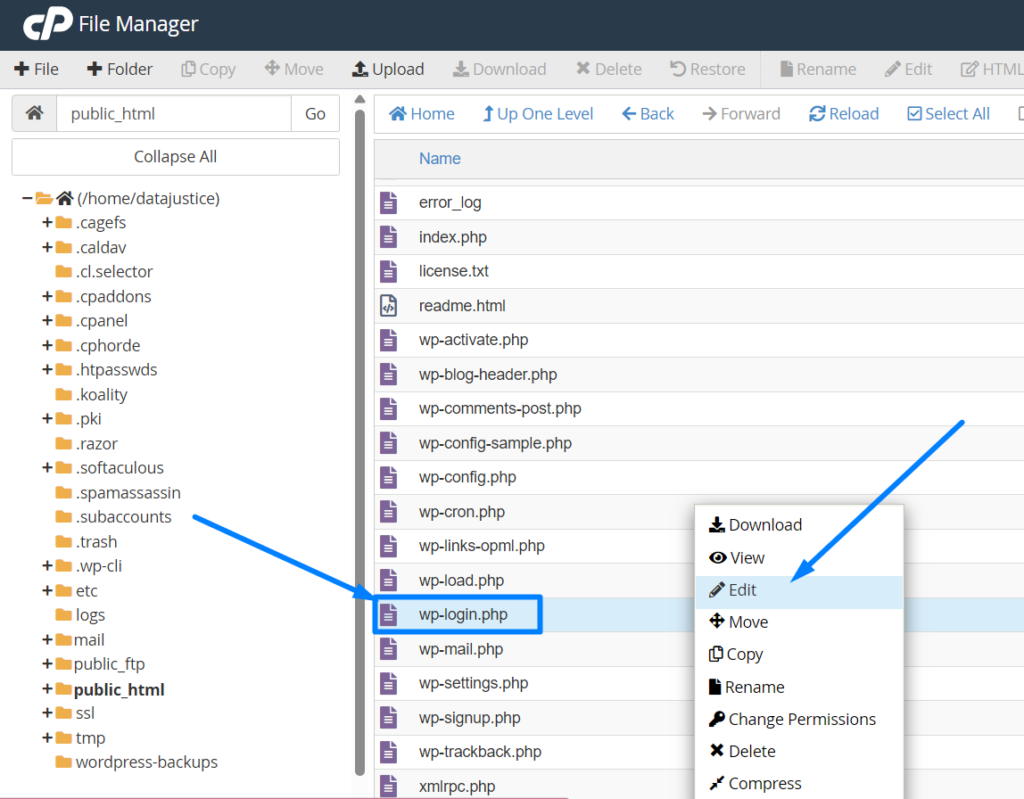The width and height of the screenshot is (1024, 799).
Task: Select the .trash folder in tree
Action: coord(87,542)
